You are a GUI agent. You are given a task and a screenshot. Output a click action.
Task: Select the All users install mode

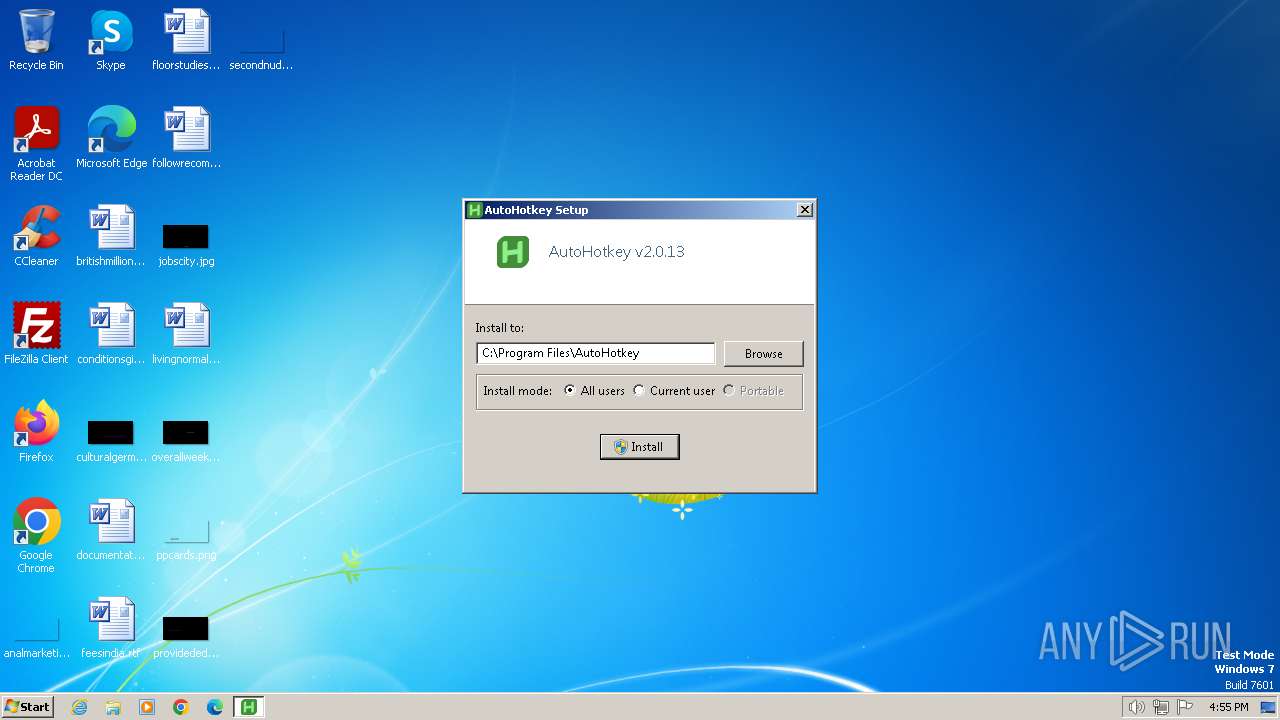coord(594,391)
